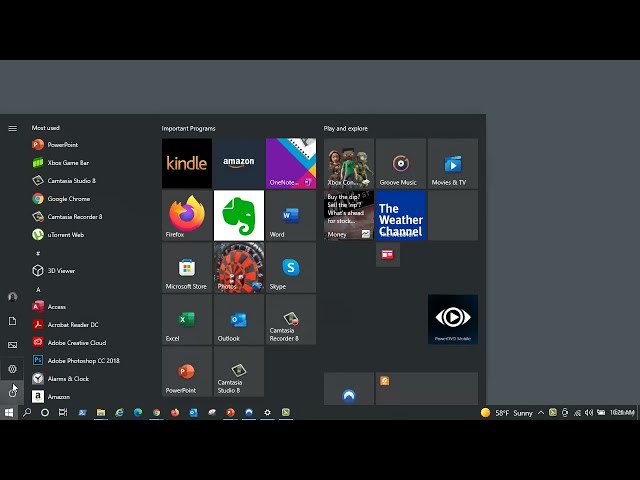Image resolution: width=640 pixels, height=480 pixels.
Task: Launch the Skype tile
Action: 291,267
